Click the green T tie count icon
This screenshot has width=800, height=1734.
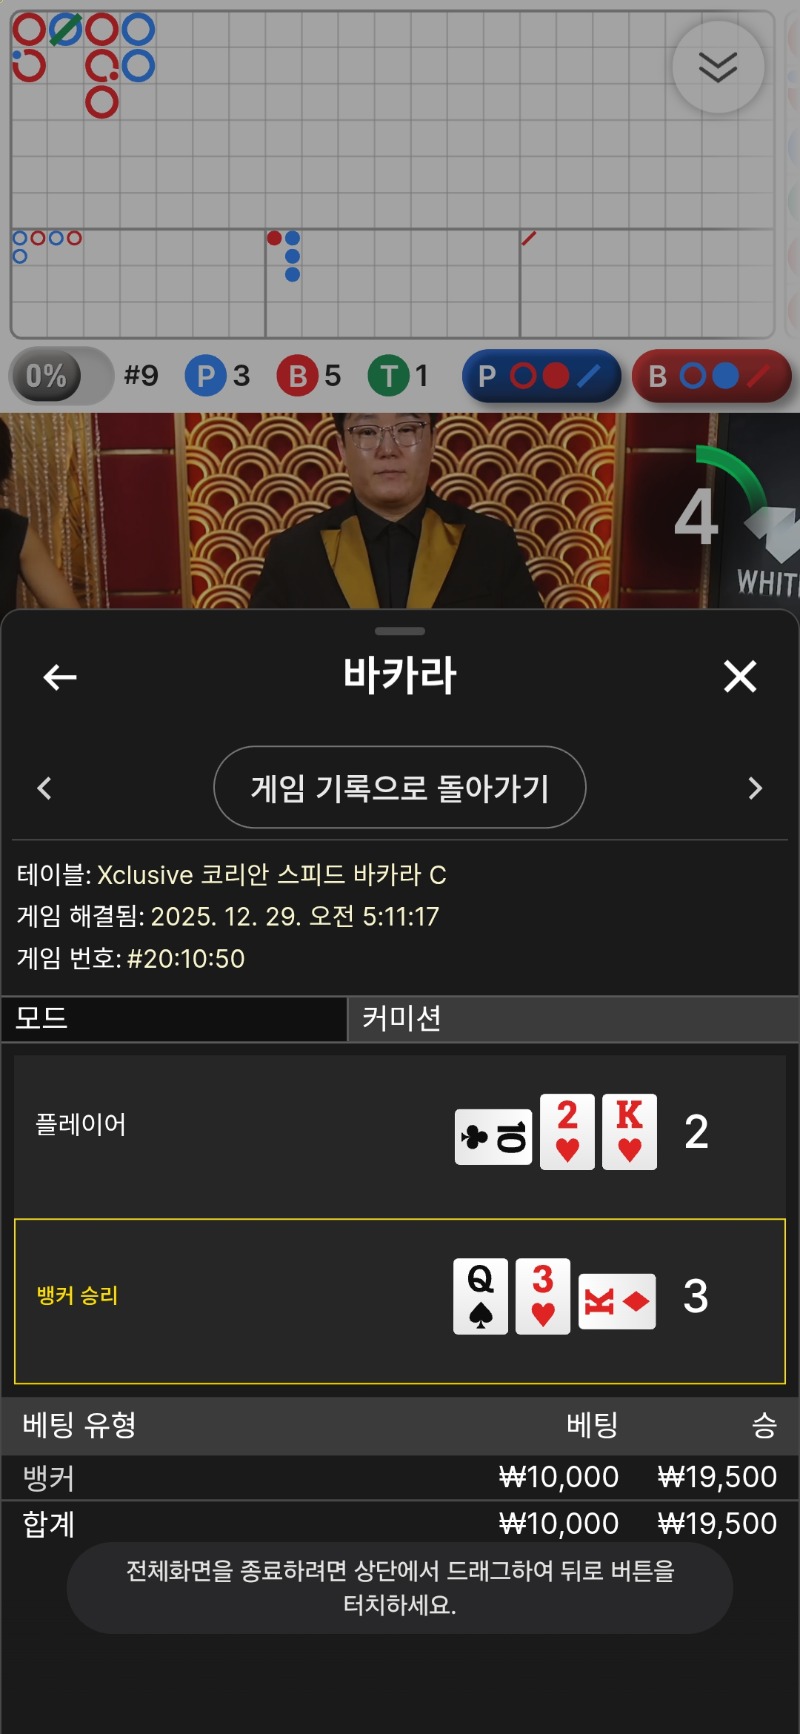coord(388,376)
